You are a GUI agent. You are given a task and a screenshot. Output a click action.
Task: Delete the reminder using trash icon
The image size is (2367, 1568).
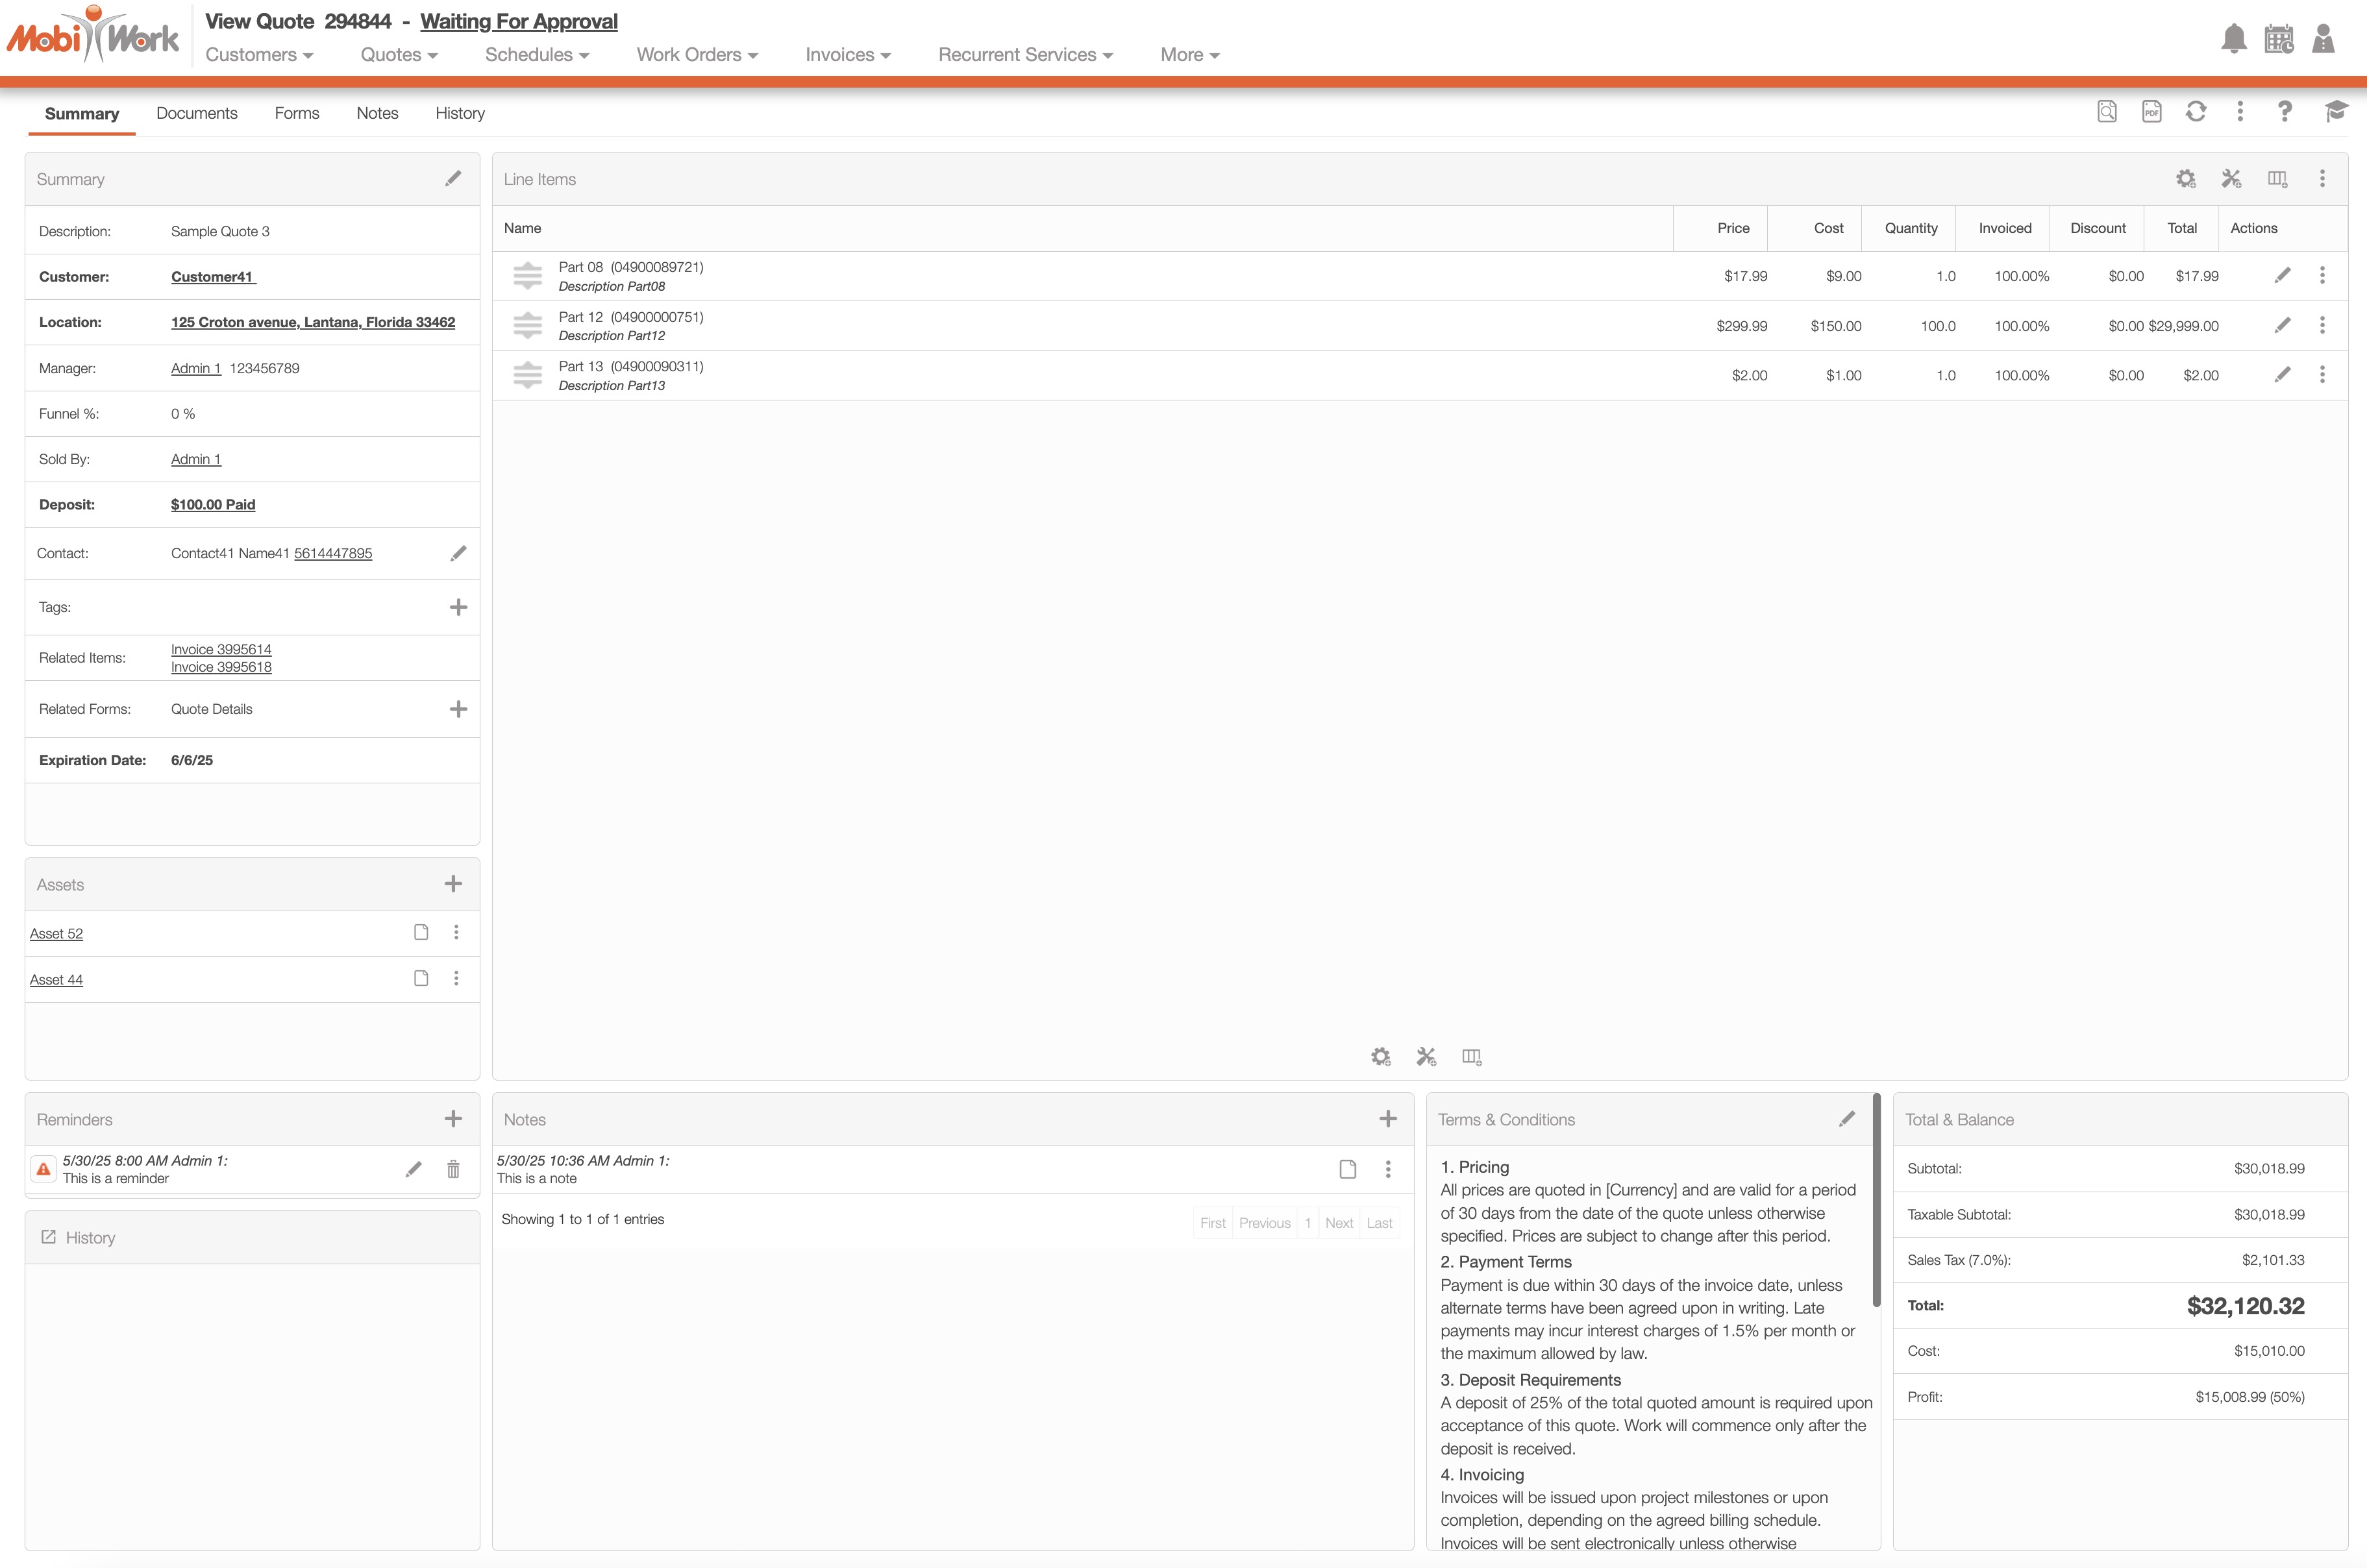[453, 1169]
